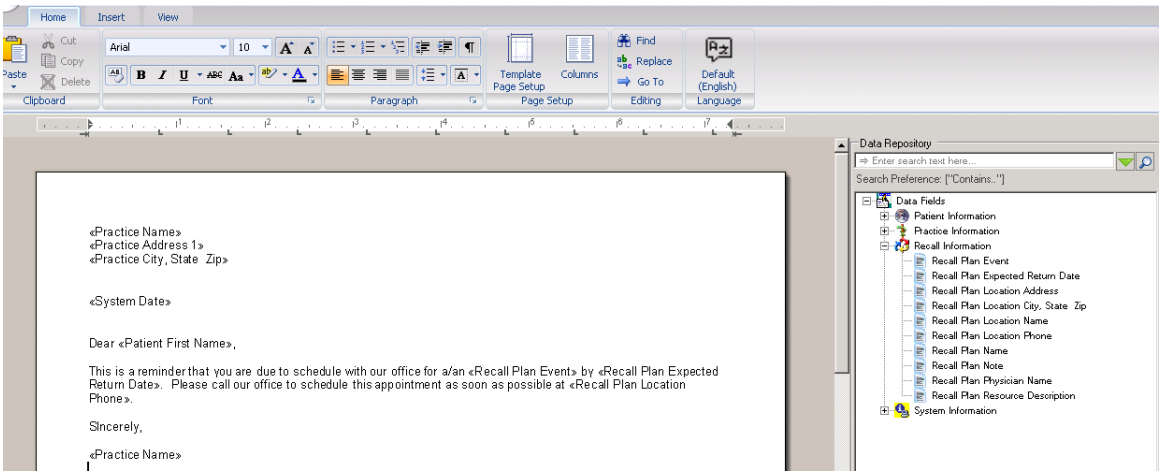Viewport: 1160px width, 473px height.
Task: Collapse the Recall Information tree node
Action: [884, 246]
